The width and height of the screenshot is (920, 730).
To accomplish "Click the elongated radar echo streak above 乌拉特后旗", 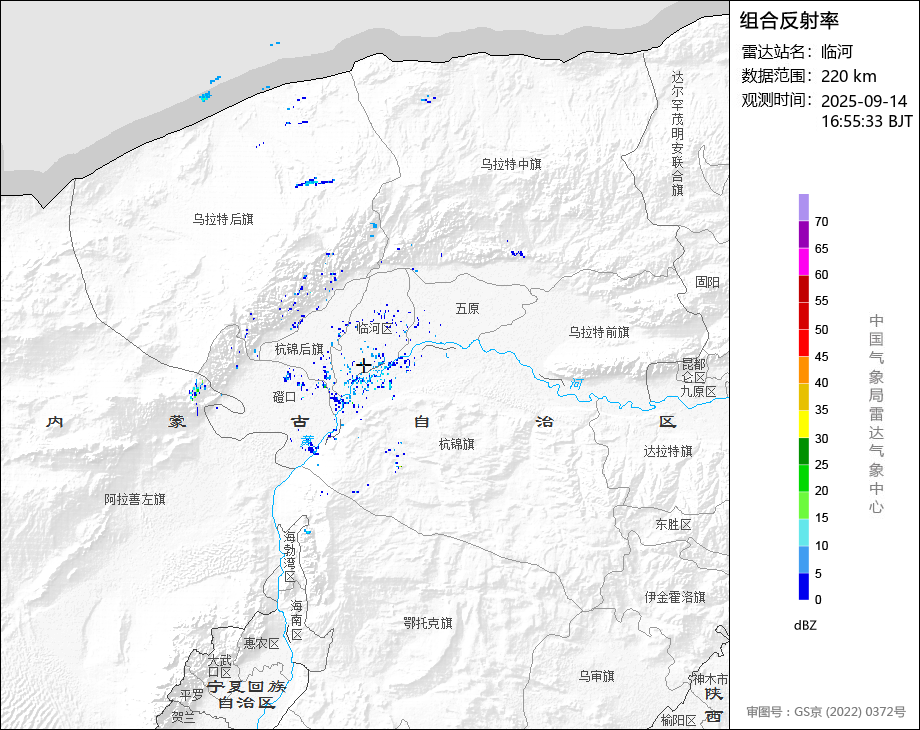I will (314, 182).
